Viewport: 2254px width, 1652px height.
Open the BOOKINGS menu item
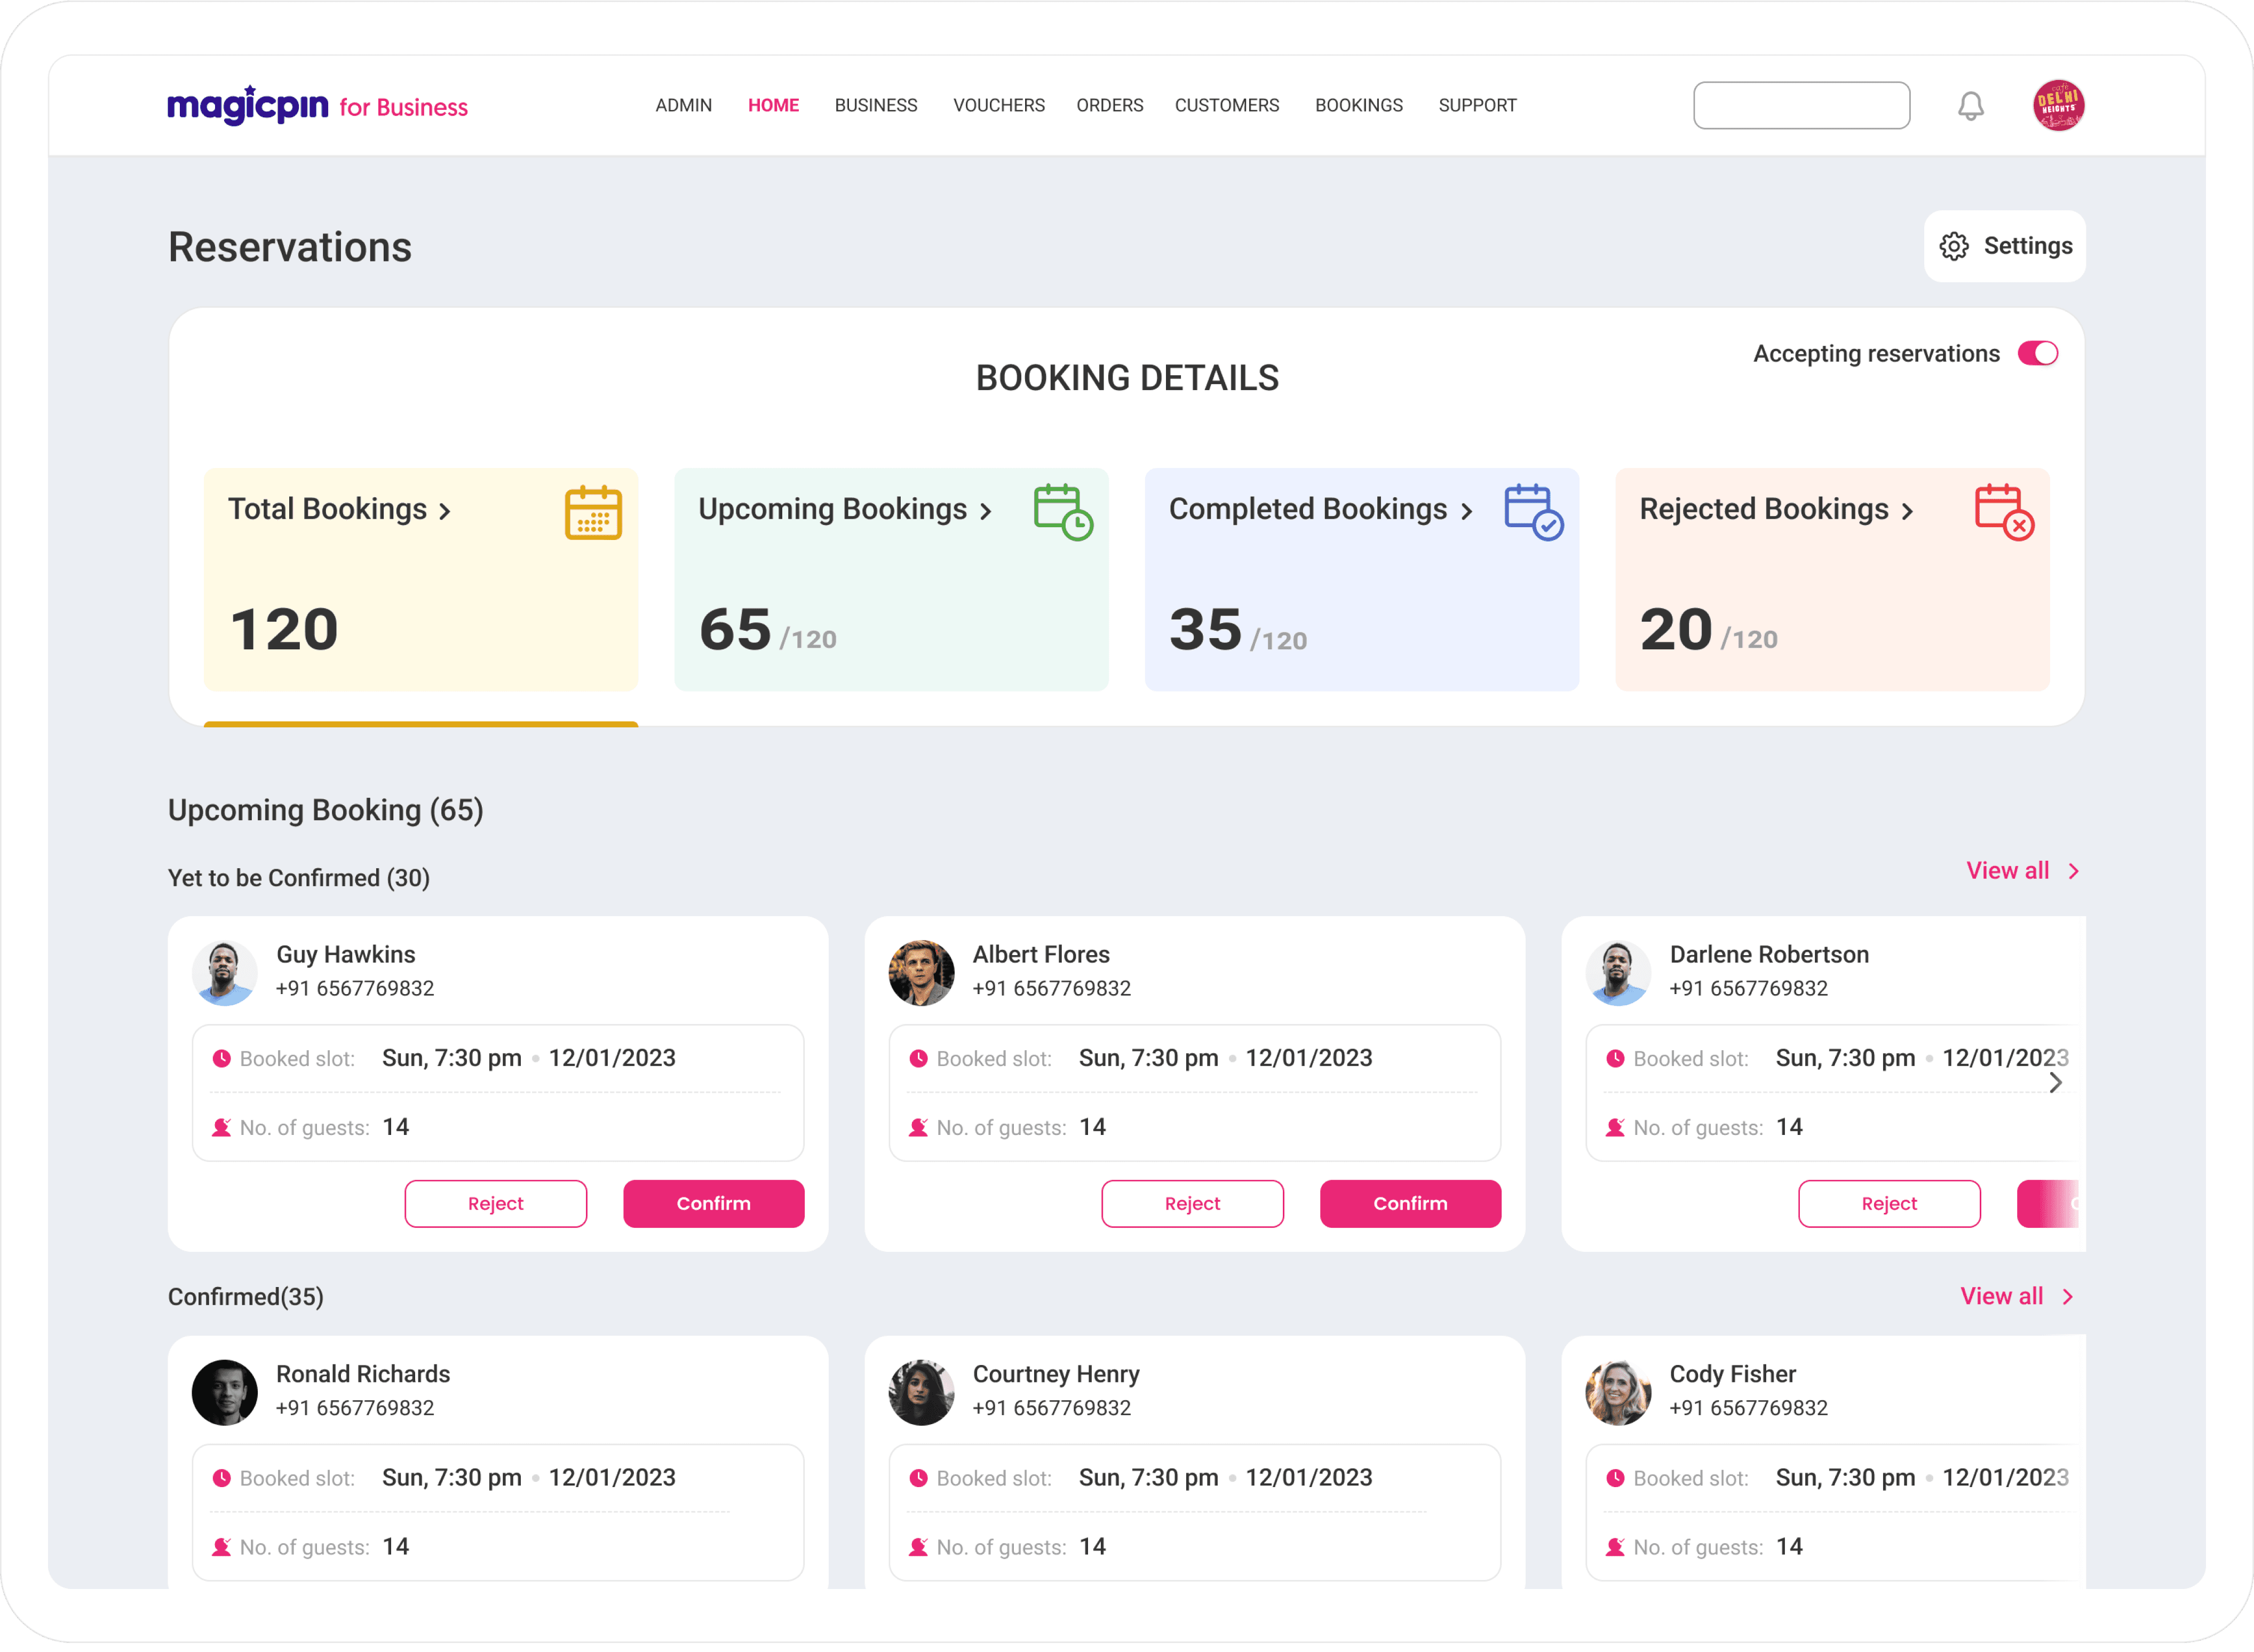(x=1358, y=105)
